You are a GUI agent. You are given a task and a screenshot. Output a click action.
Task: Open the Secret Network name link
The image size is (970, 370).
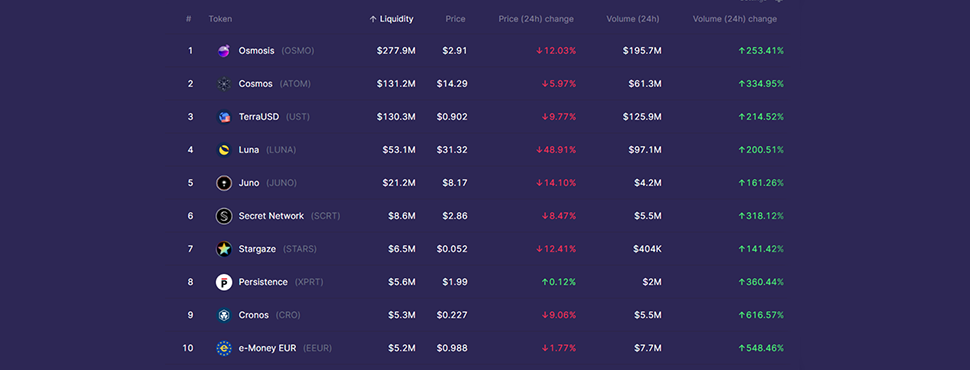272,216
